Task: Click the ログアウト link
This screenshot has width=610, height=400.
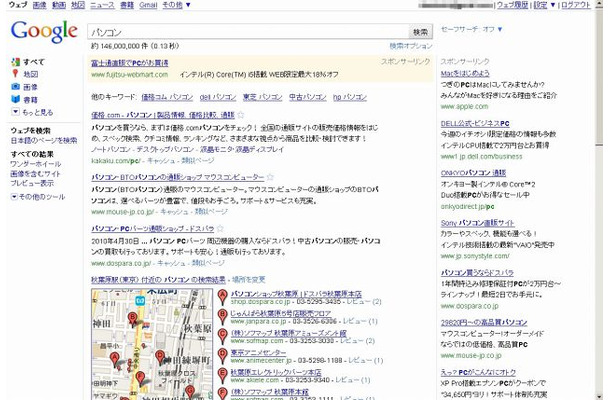Action: pos(575,5)
